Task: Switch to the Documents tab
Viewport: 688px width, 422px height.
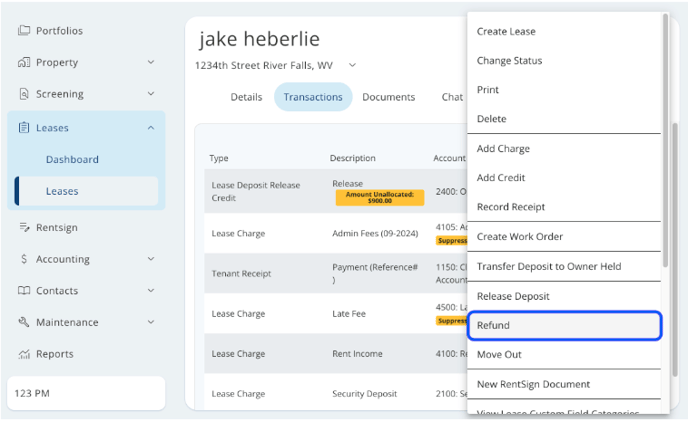Action: pyautogui.click(x=388, y=97)
